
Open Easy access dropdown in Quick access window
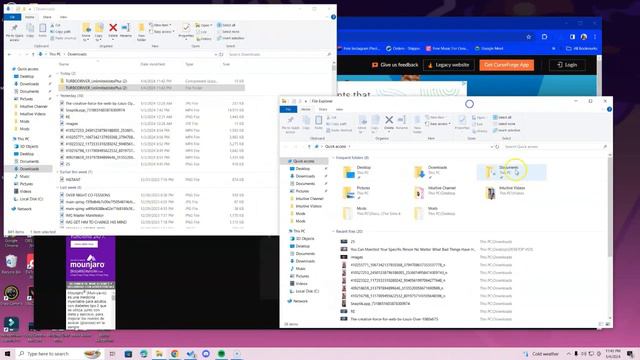coord(438,124)
